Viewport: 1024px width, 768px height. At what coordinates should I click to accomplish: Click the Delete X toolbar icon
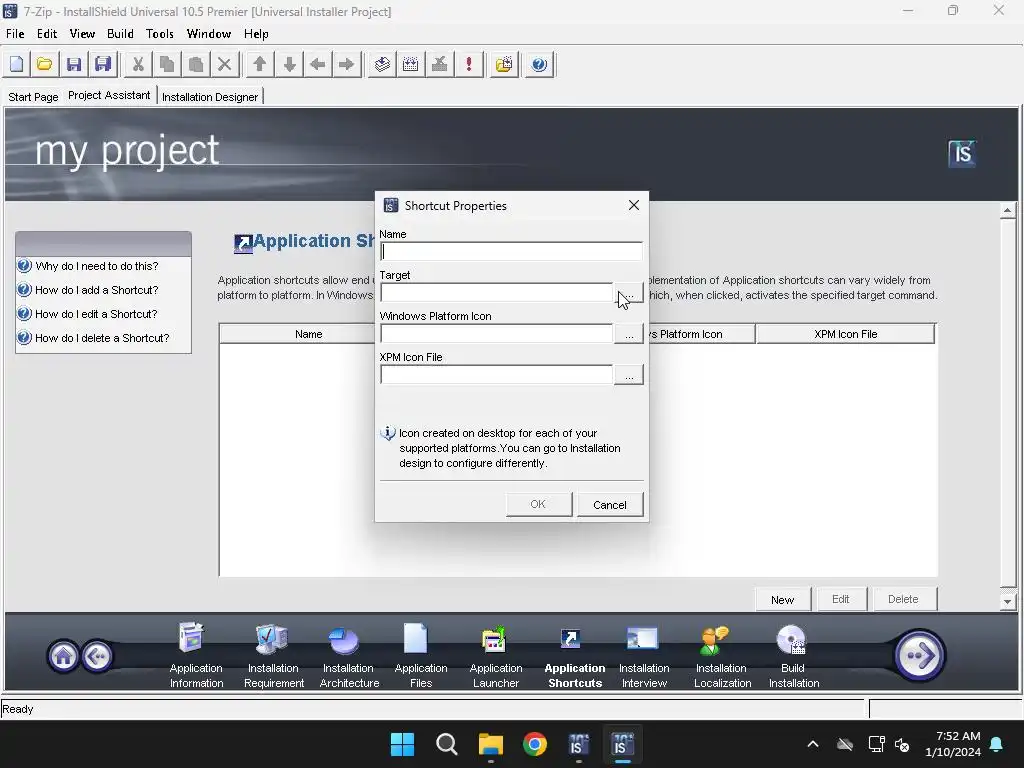[224, 64]
